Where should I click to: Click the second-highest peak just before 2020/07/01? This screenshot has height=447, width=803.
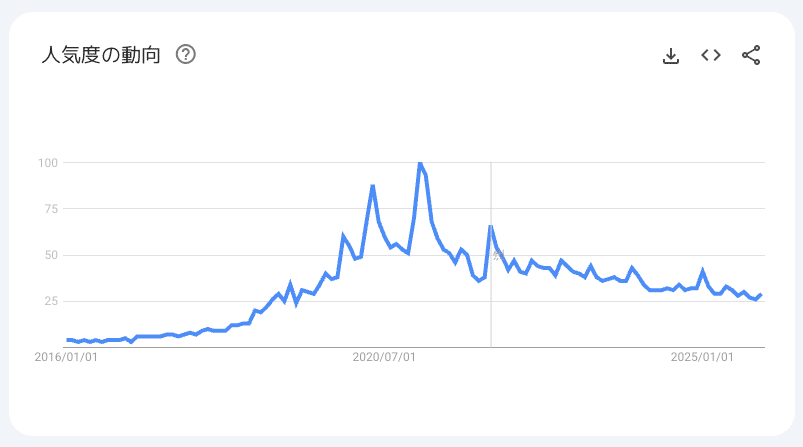click(x=372, y=185)
